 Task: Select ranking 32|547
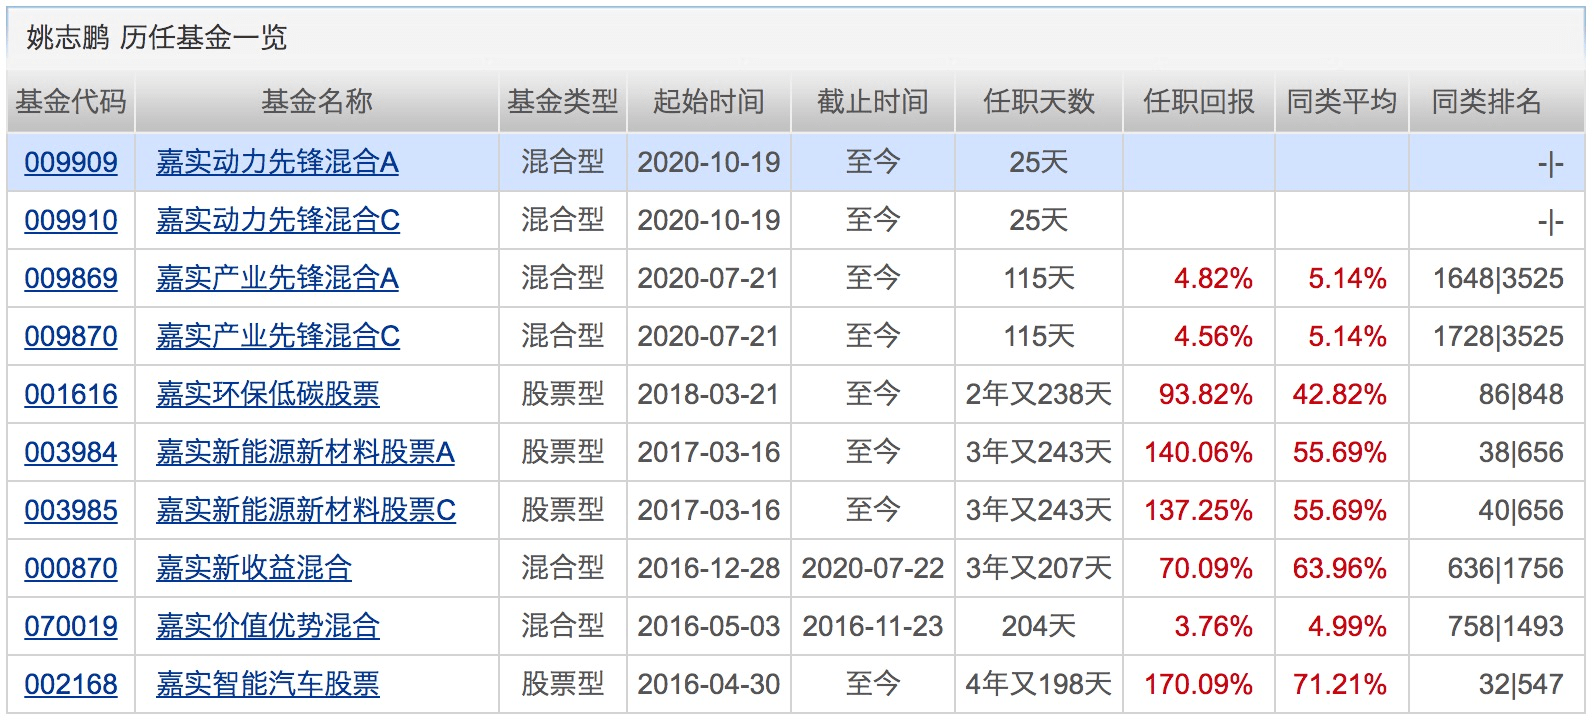[x=1521, y=684]
